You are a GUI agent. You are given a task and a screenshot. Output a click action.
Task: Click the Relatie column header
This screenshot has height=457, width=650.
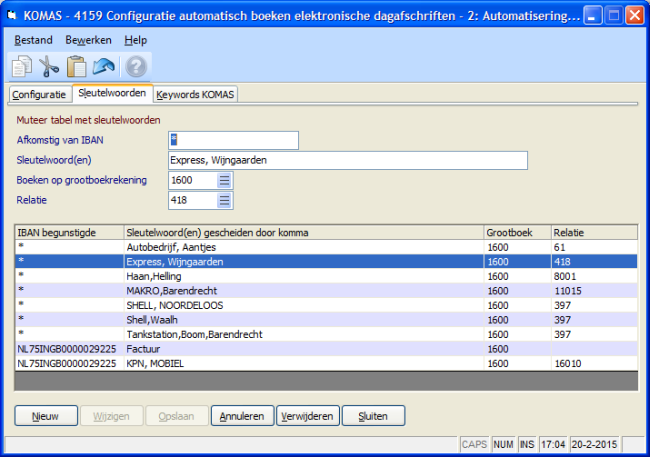(594, 233)
